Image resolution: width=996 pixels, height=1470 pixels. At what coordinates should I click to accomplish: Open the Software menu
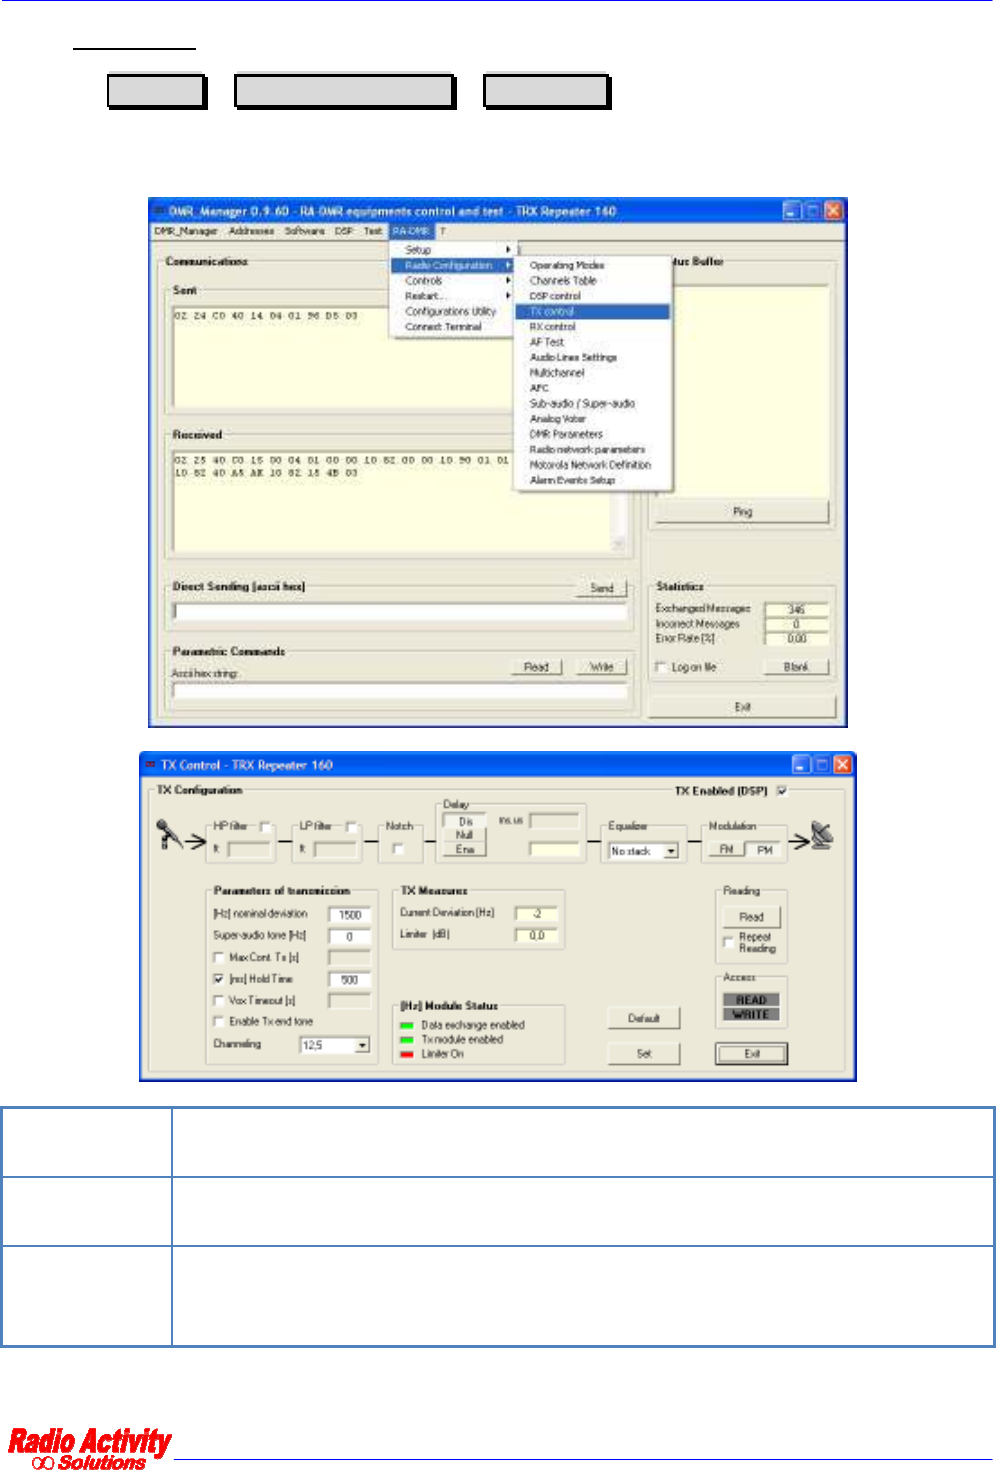point(304,231)
